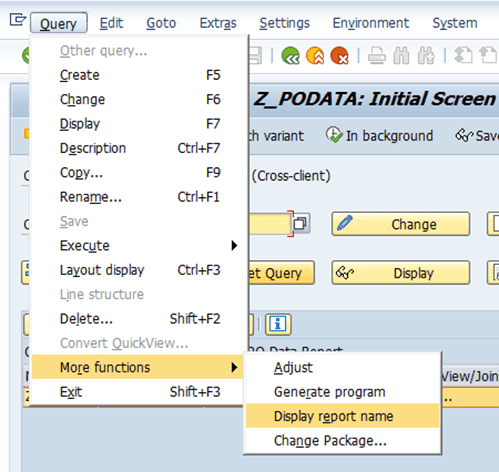Expand the Execute submenu arrow
The height and width of the screenshot is (472, 499).
(x=234, y=246)
